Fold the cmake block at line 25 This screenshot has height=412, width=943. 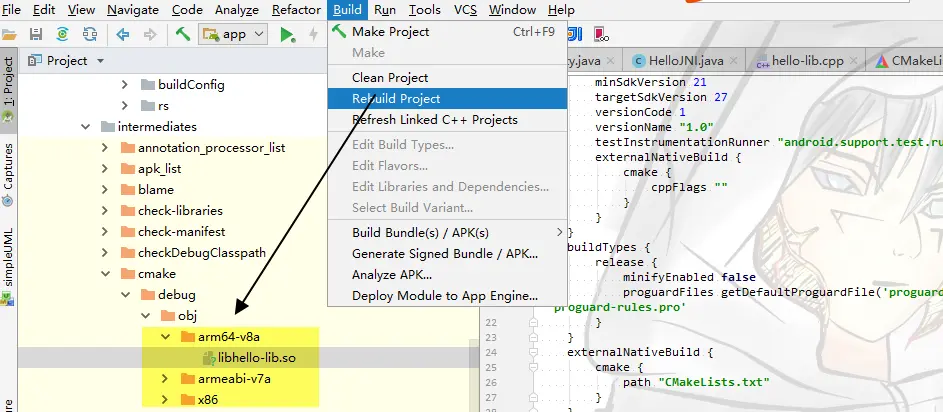533,367
